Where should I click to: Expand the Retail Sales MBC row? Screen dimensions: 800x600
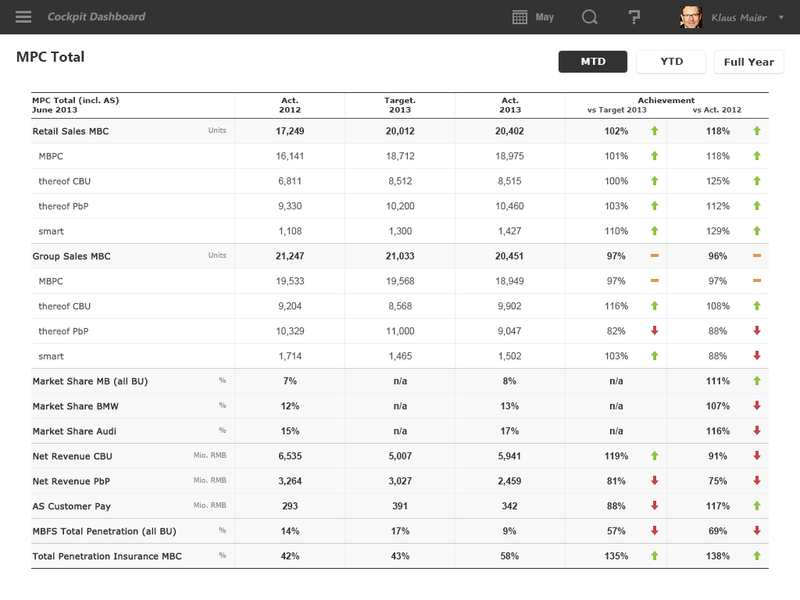coord(71,131)
